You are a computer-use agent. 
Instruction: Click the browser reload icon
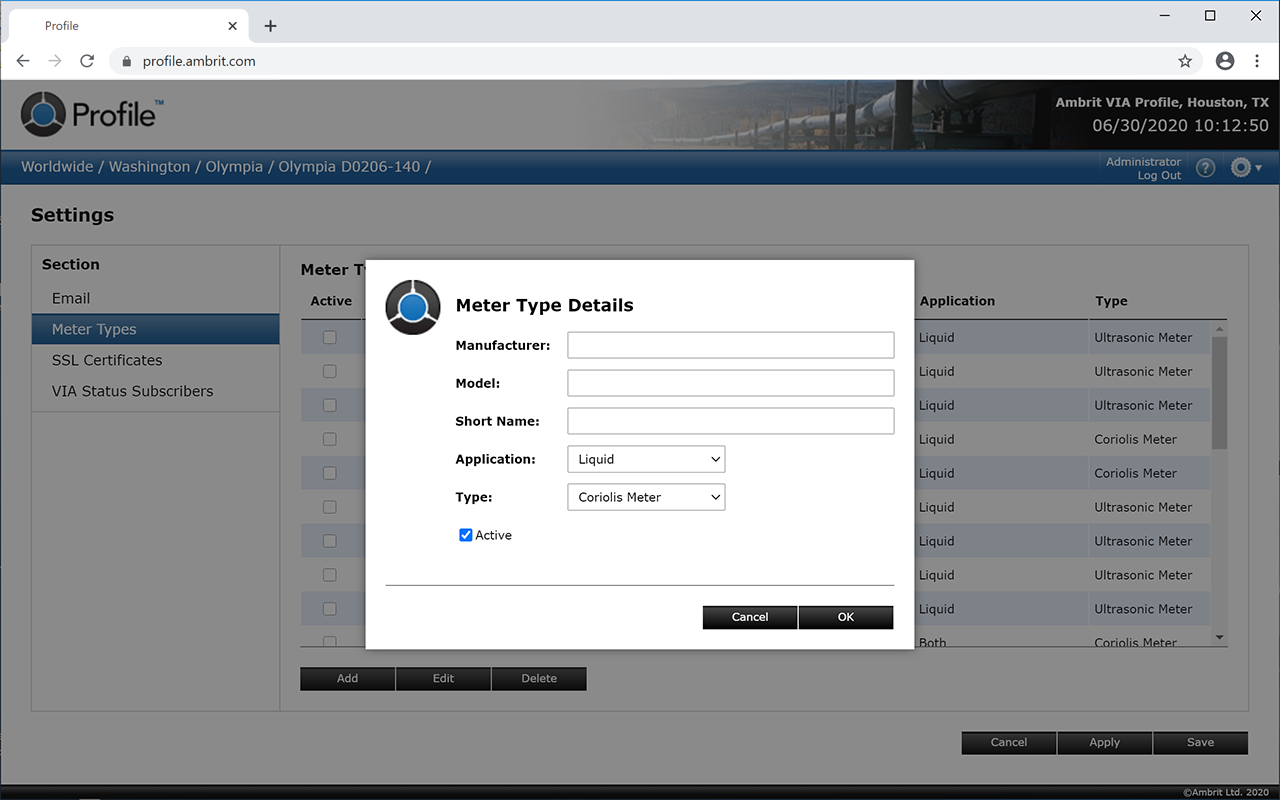(87, 61)
